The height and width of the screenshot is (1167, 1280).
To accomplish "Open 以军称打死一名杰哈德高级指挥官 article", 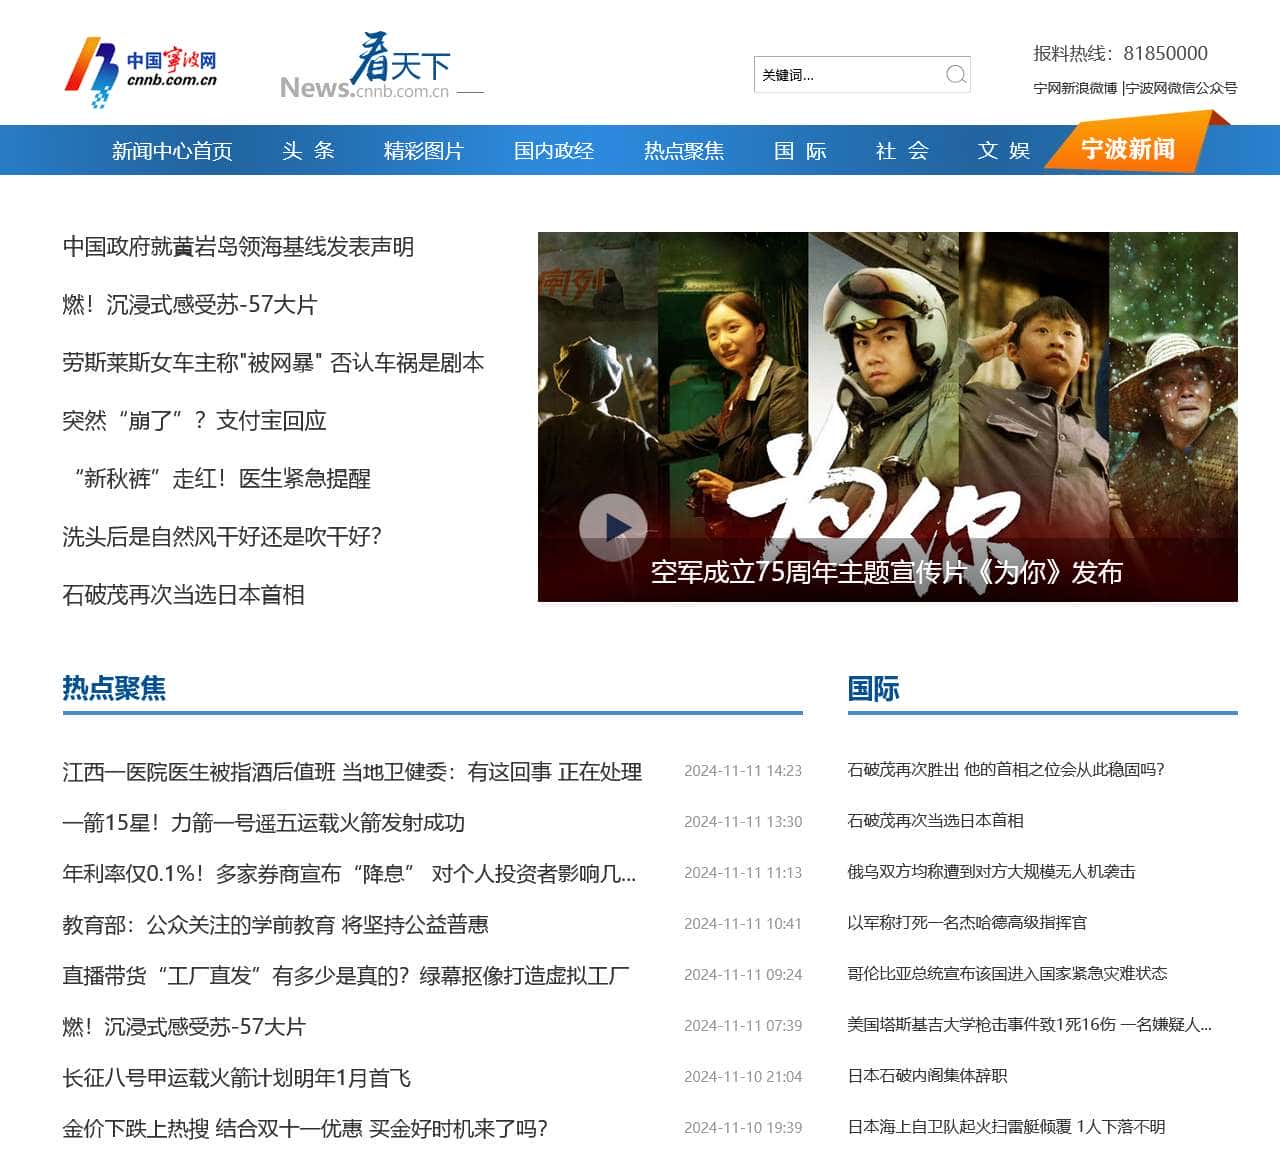I will point(967,923).
